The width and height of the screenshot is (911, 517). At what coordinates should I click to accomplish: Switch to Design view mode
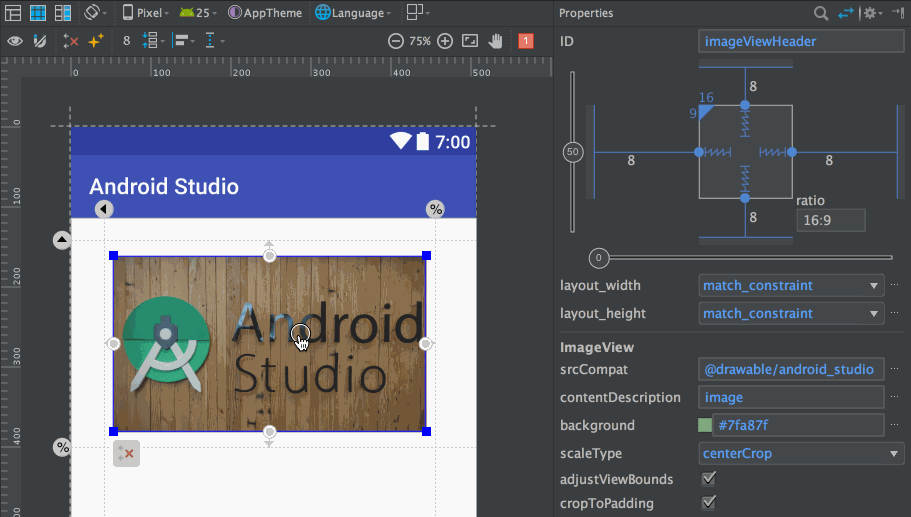tap(13, 13)
